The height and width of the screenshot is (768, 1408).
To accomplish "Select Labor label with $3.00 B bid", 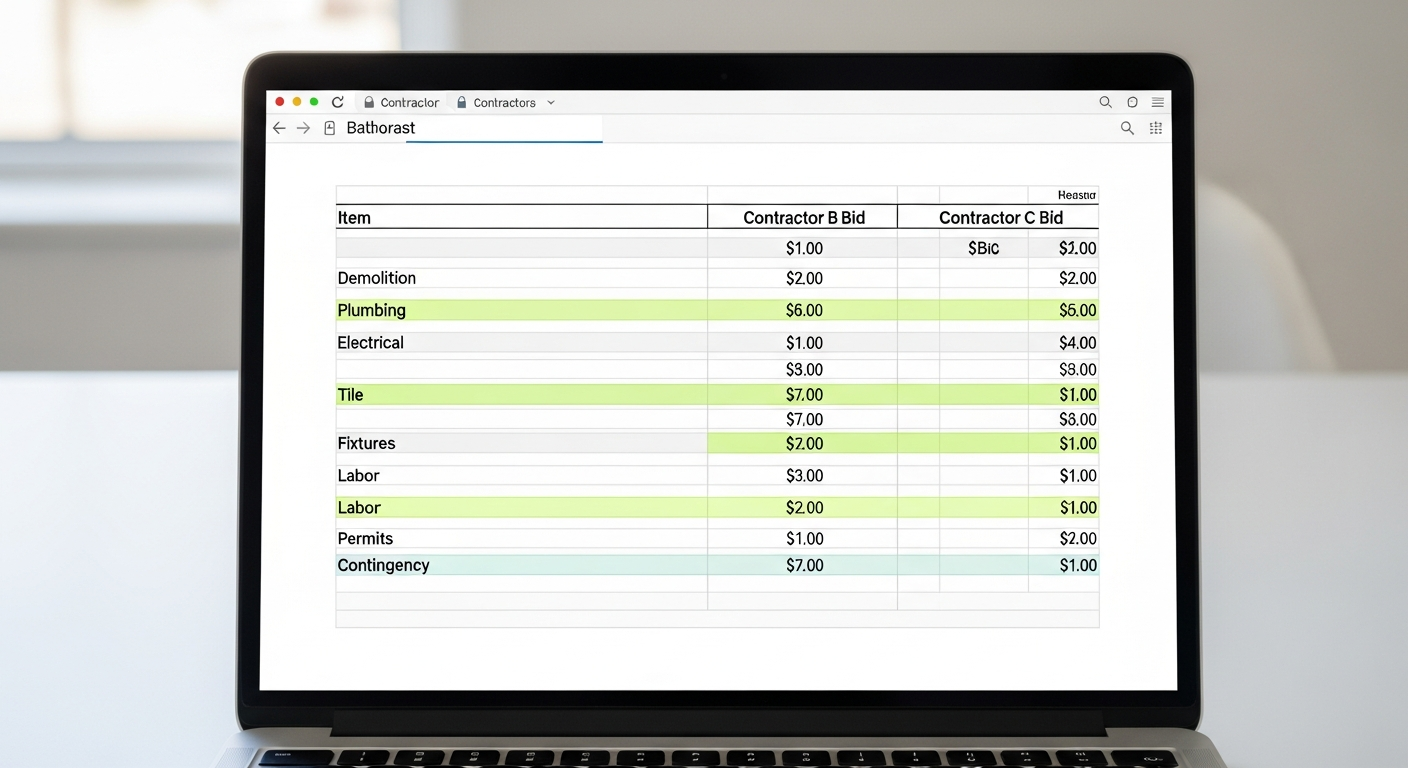I will [359, 475].
